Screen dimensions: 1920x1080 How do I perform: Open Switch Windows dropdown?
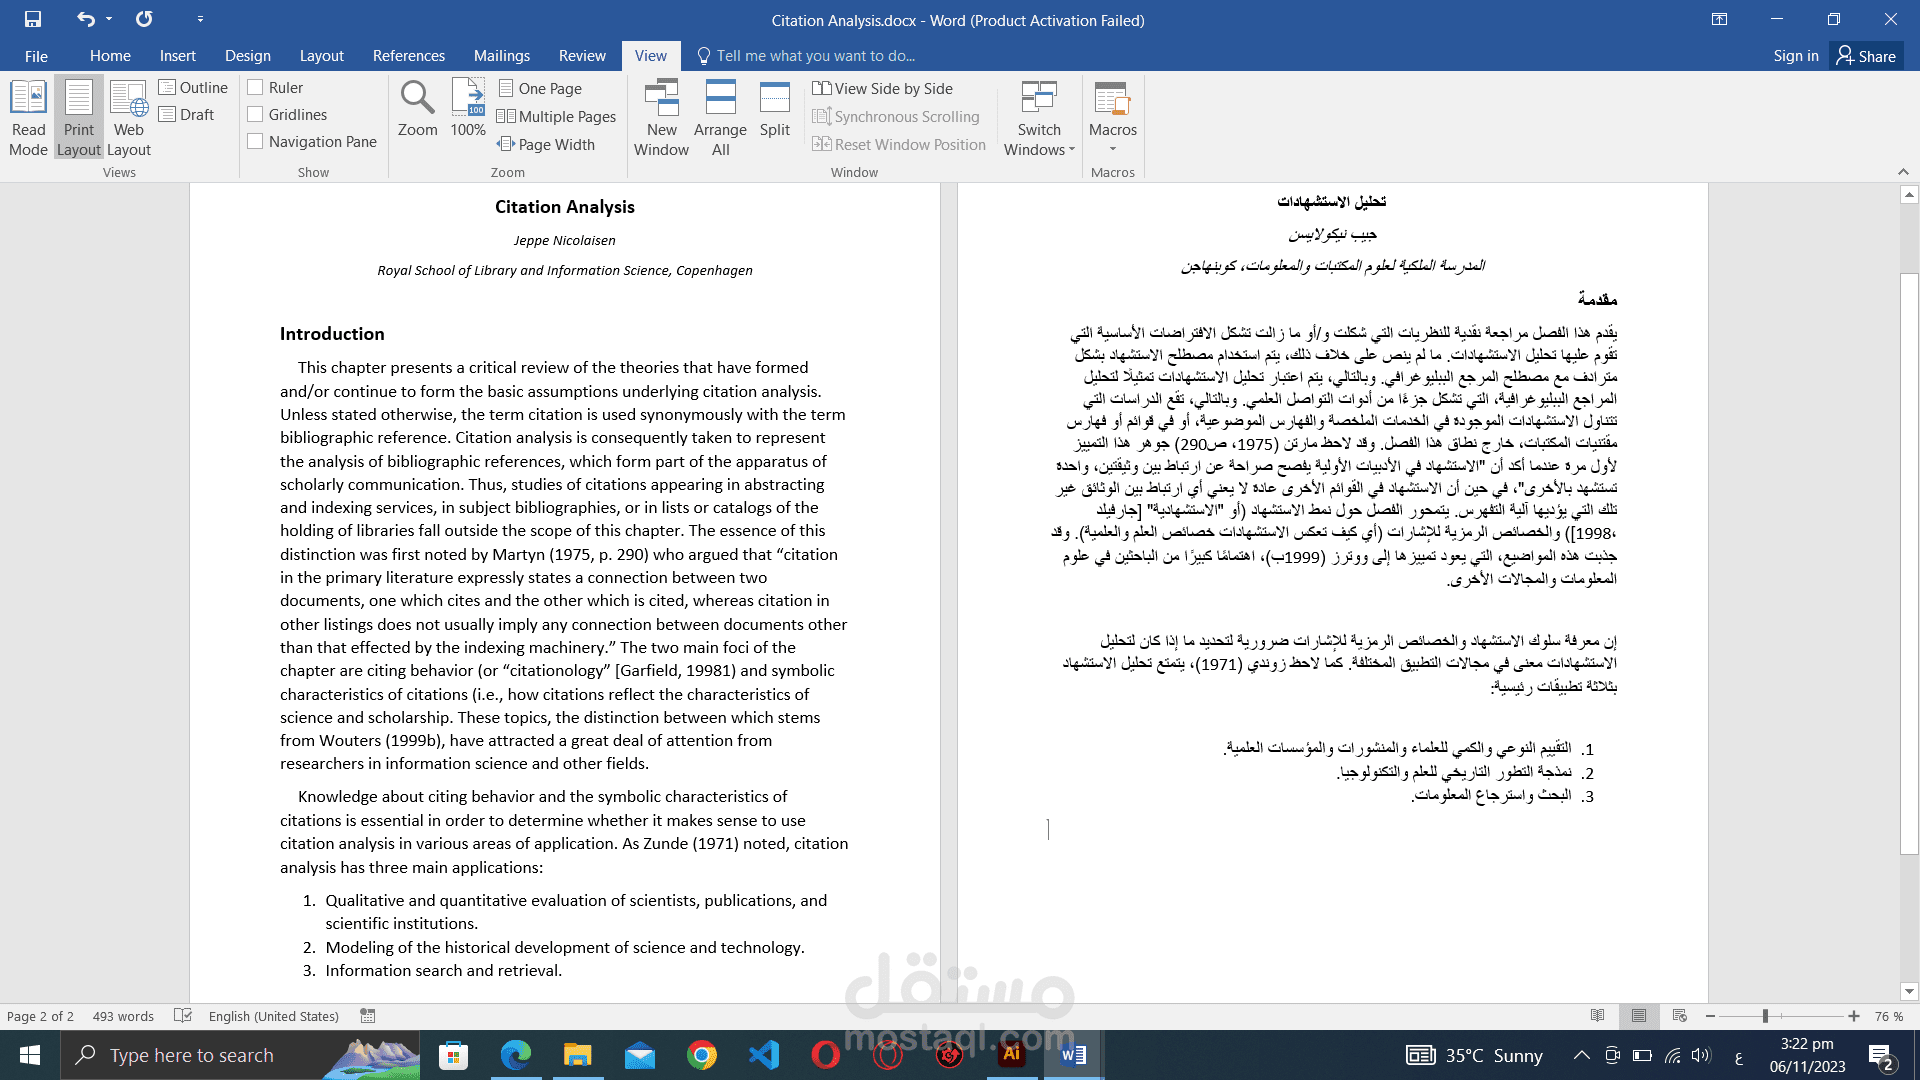(1039, 118)
